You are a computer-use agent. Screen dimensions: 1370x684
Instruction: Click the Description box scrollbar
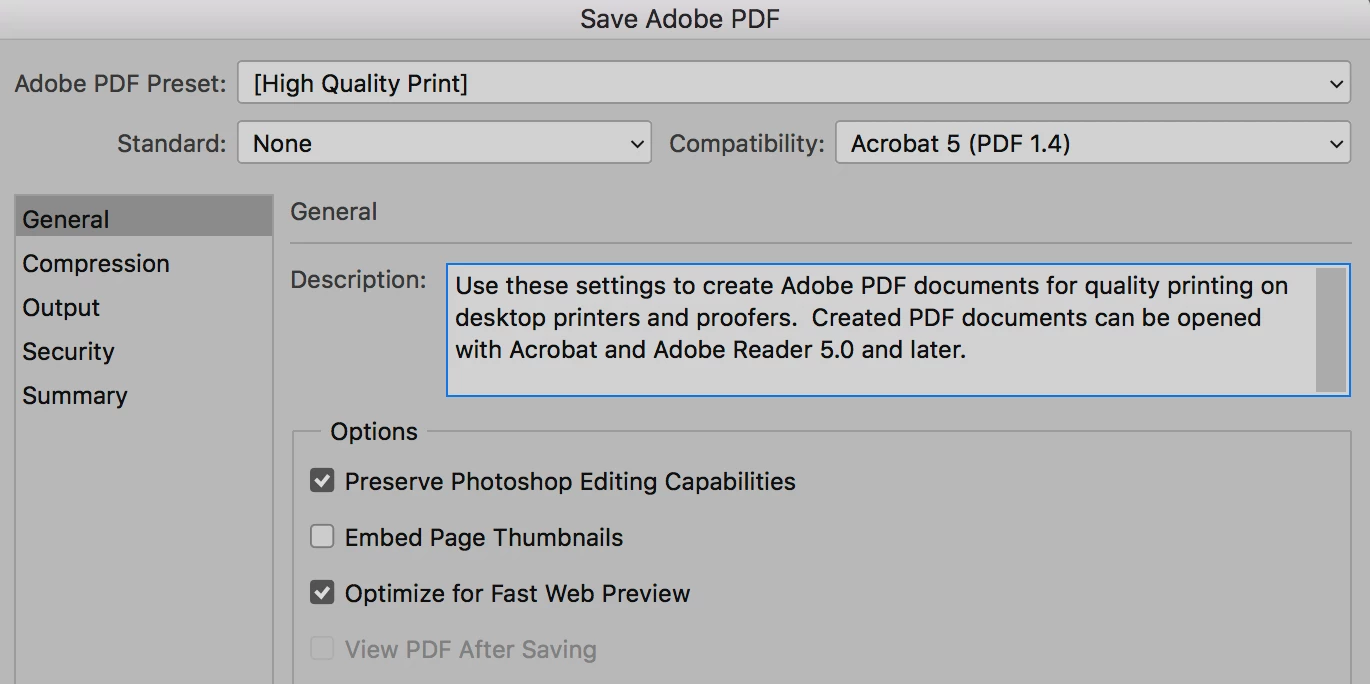coord(1331,330)
